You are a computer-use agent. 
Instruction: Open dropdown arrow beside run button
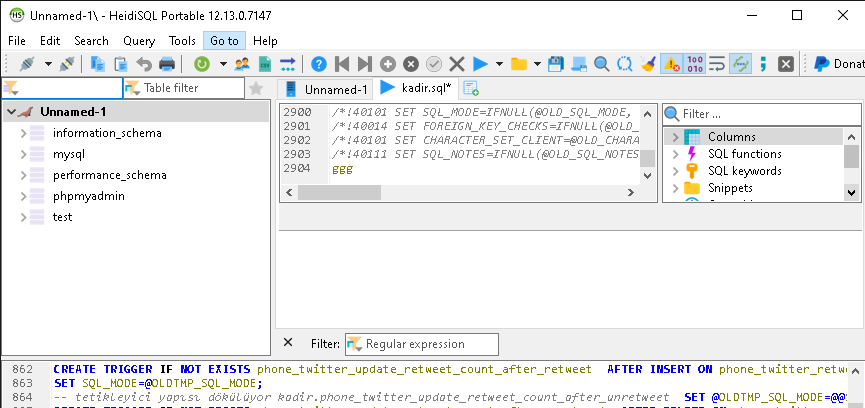tap(499, 64)
